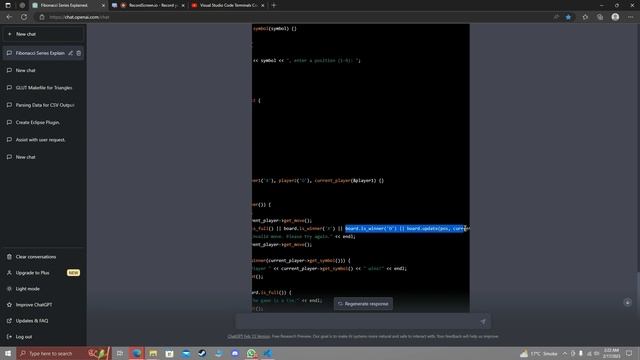The image size is (640, 360).
Task: Click Clear conversations in sidebar
Action: (x=43, y=257)
